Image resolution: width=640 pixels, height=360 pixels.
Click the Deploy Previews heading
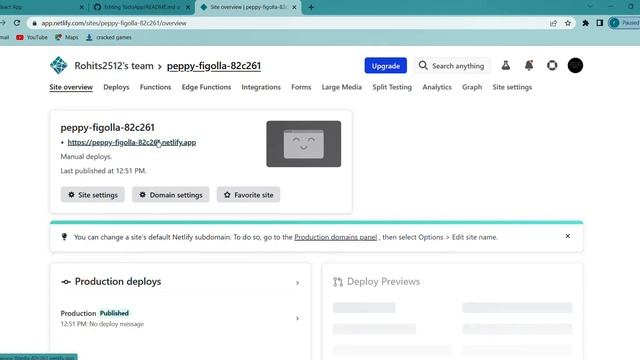(383, 281)
